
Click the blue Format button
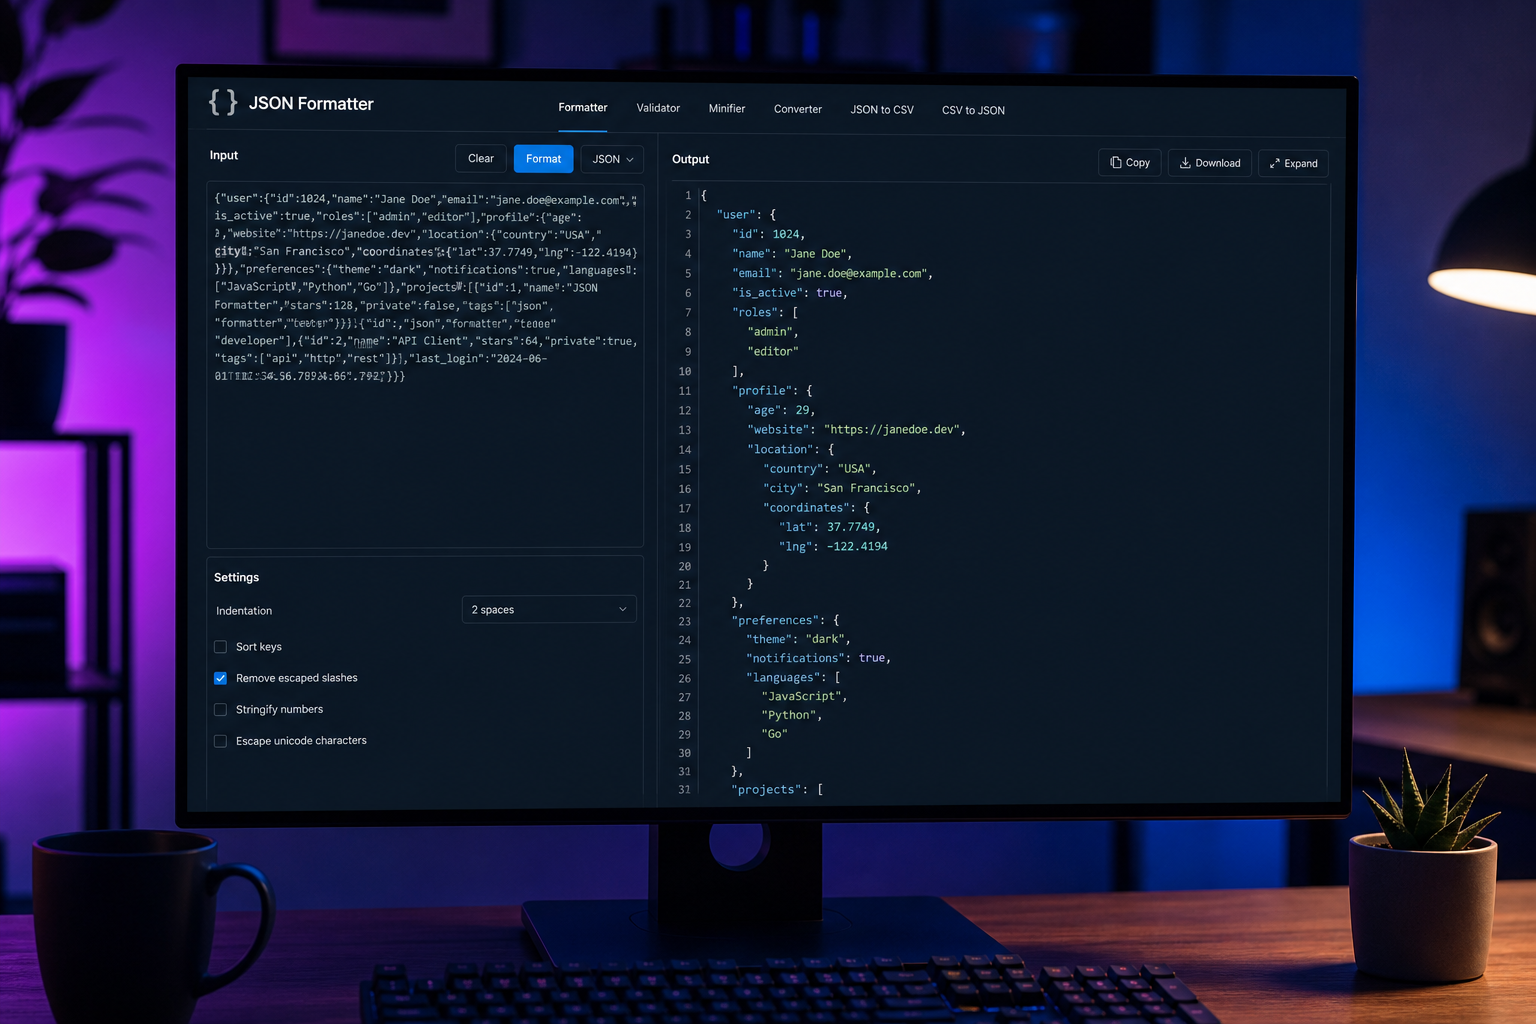point(544,159)
